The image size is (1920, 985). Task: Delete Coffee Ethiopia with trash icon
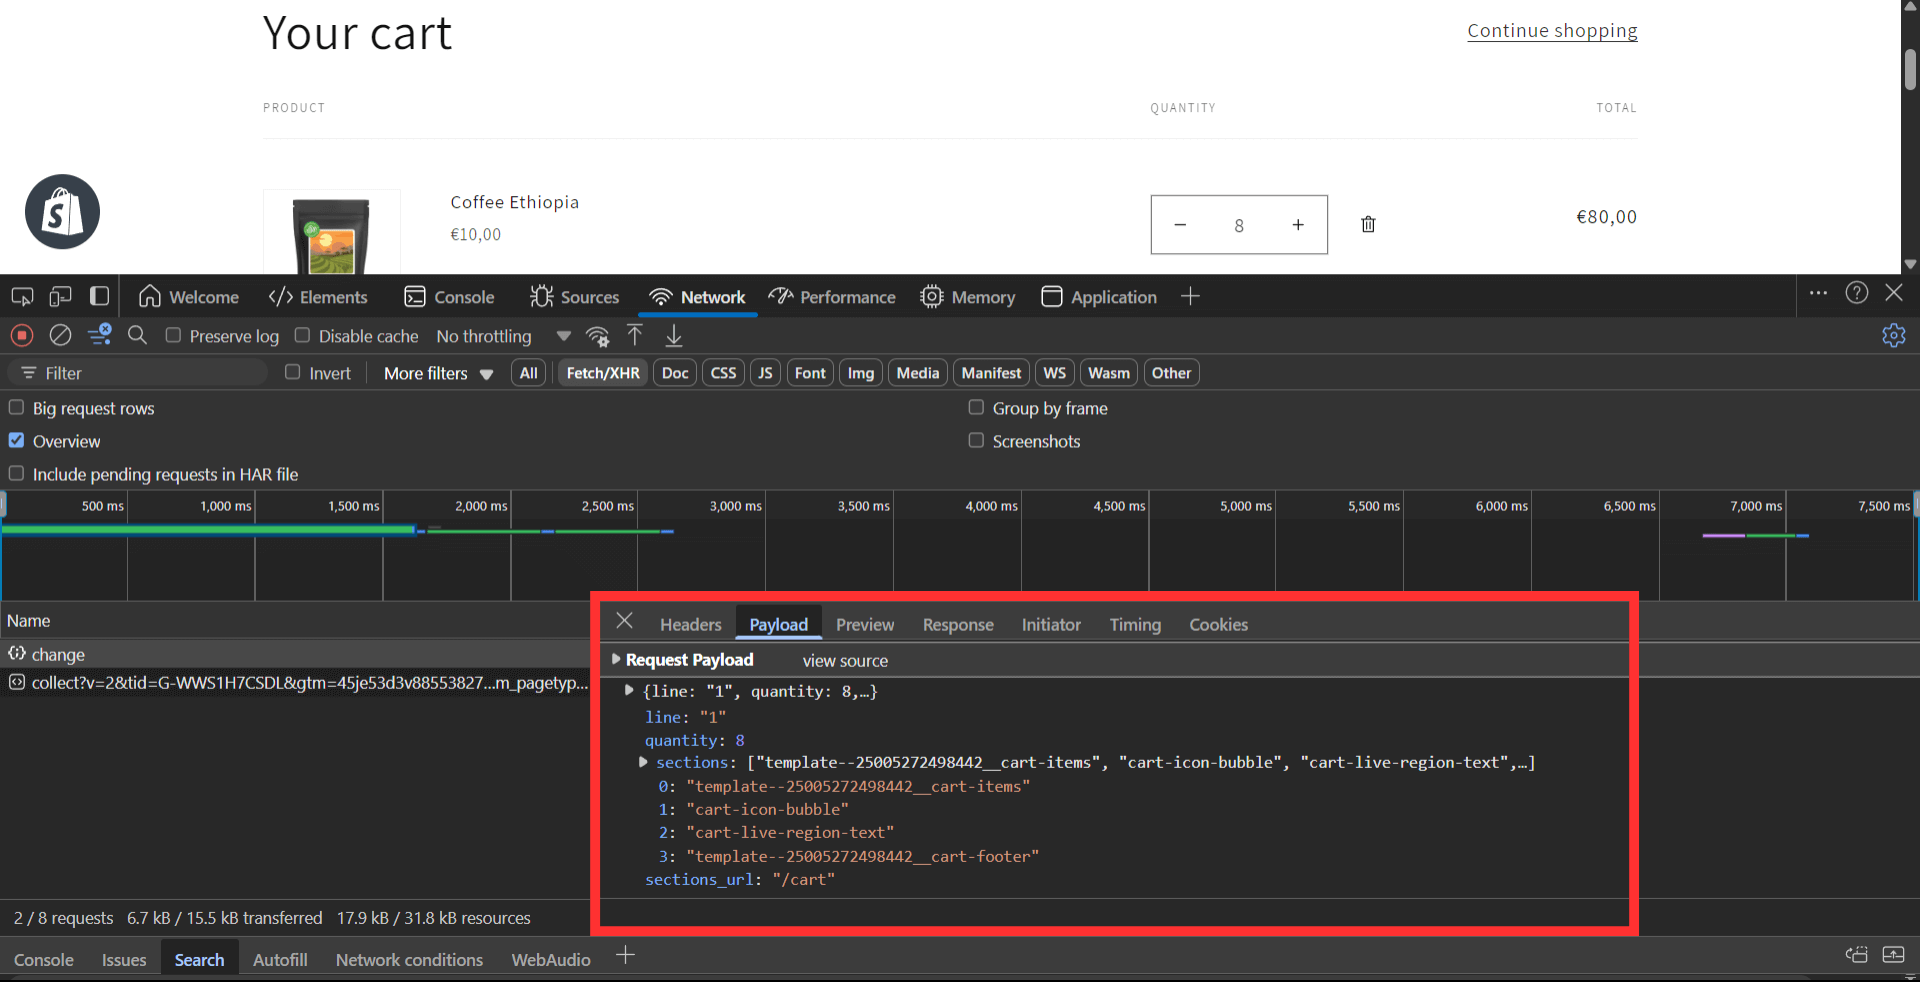click(x=1368, y=224)
